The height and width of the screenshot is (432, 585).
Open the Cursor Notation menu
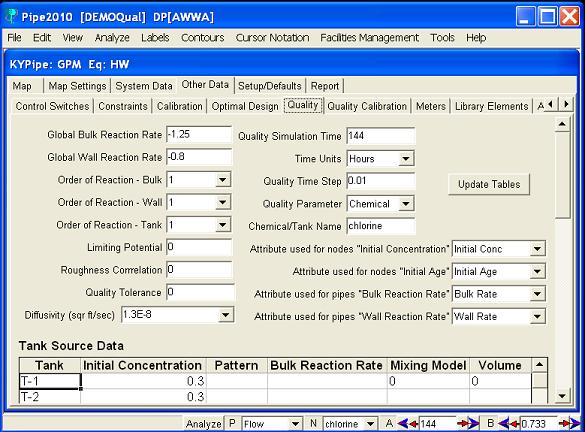[272, 38]
